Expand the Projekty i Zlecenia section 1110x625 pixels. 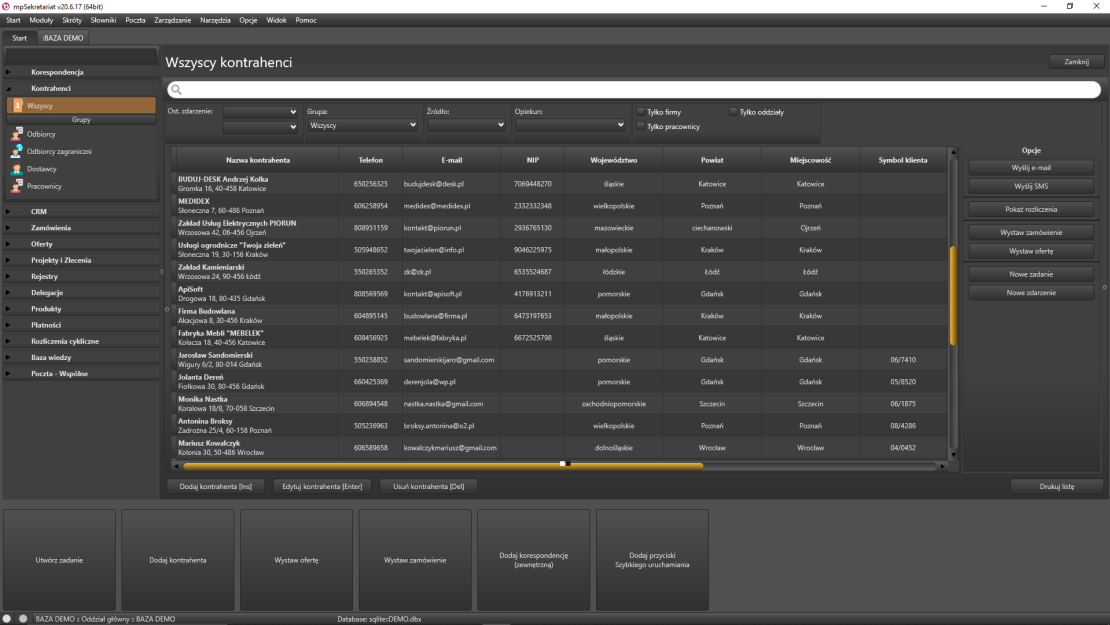8,260
